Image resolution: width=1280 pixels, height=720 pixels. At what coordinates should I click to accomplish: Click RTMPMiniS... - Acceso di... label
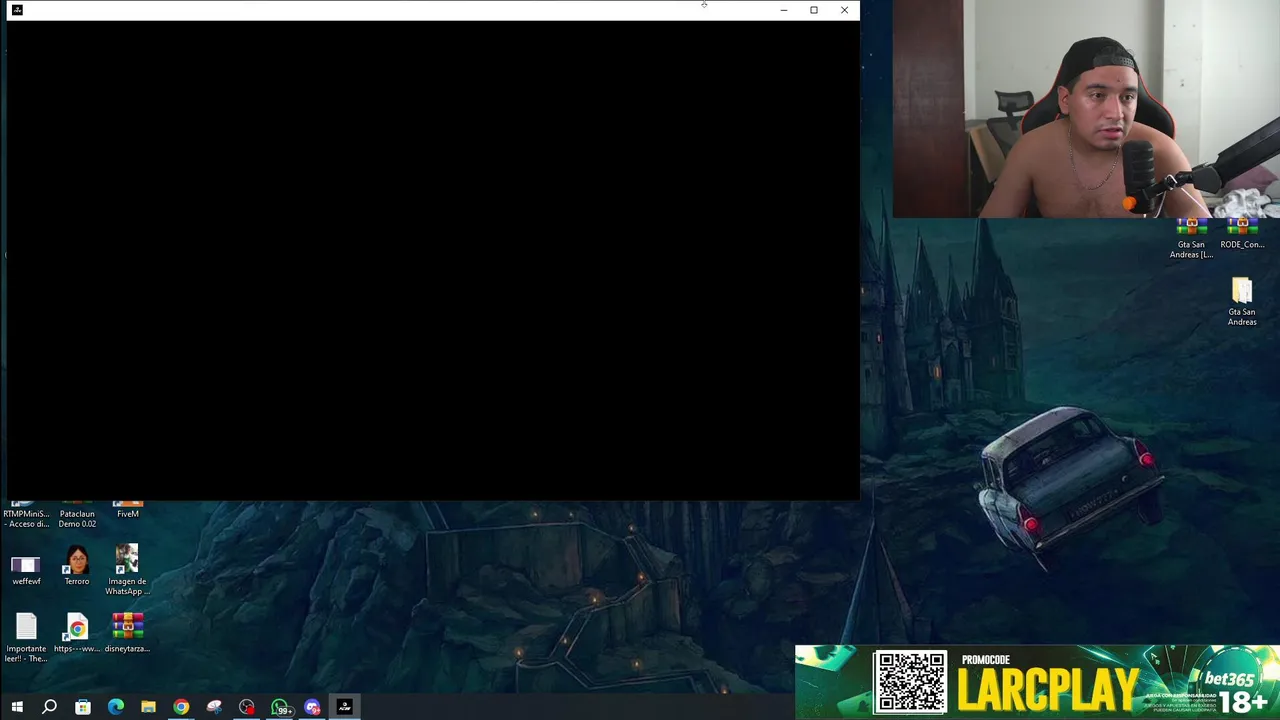click(26, 519)
